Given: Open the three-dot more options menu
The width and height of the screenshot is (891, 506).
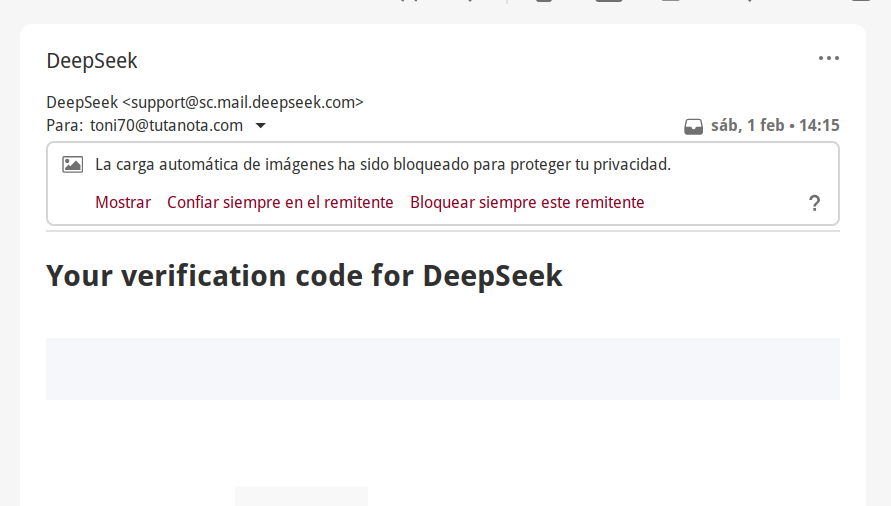Looking at the screenshot, I should pyautogui.click(x=828, y=58).
